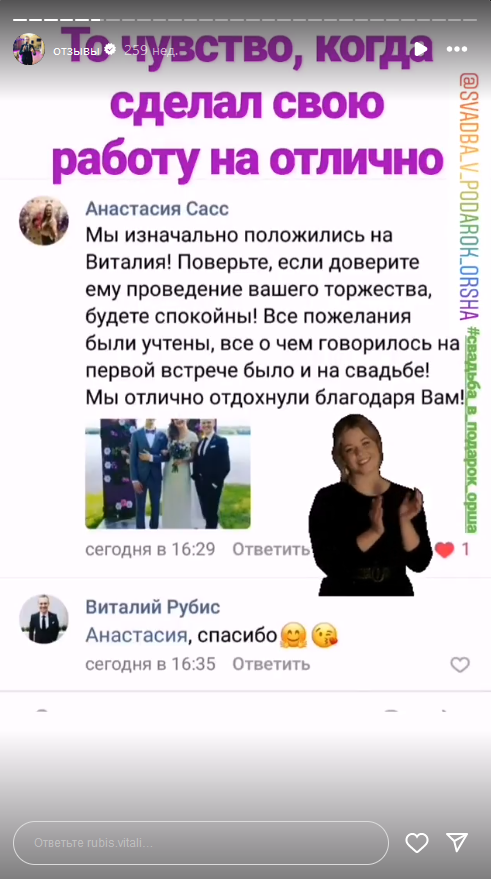This screenshot has width=491, height=879.
Task: Tap the @SVADBA_V_PODAROK_ORSHA mention
Action: click(x=467, y=196)
